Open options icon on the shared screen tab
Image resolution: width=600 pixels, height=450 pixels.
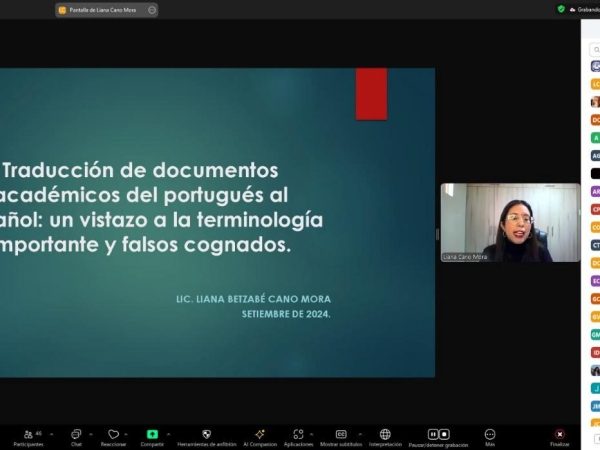click(x=152, y=10)
